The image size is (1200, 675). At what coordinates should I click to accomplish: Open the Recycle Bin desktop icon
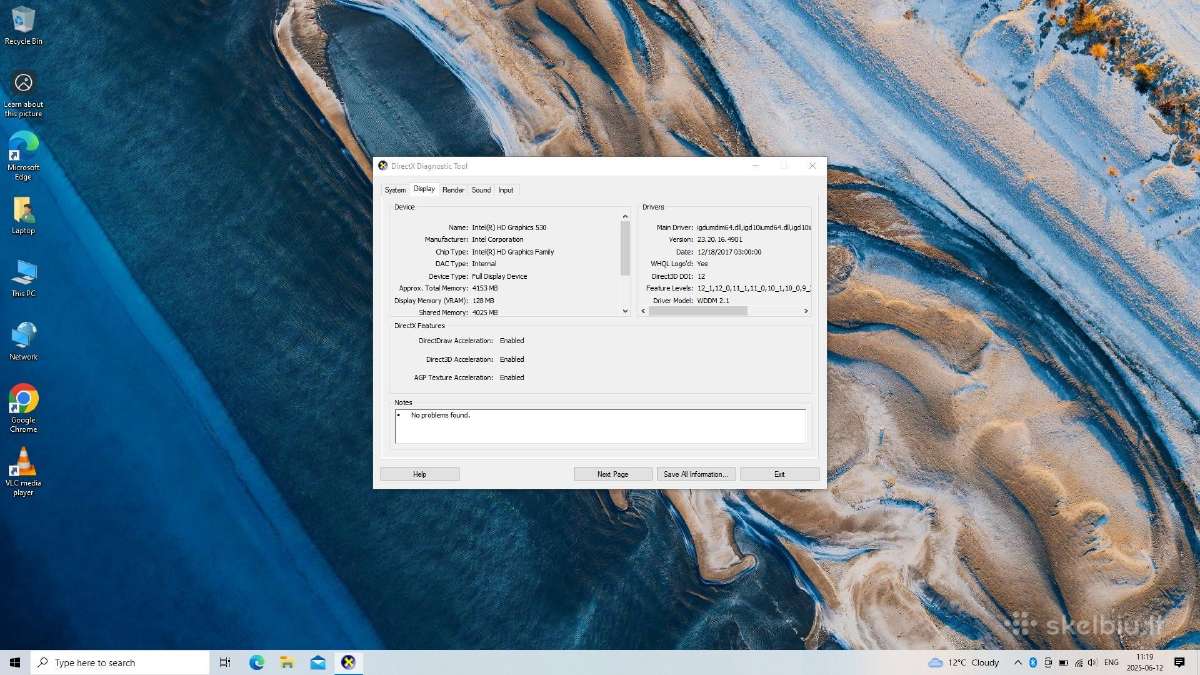coord(23,26)
